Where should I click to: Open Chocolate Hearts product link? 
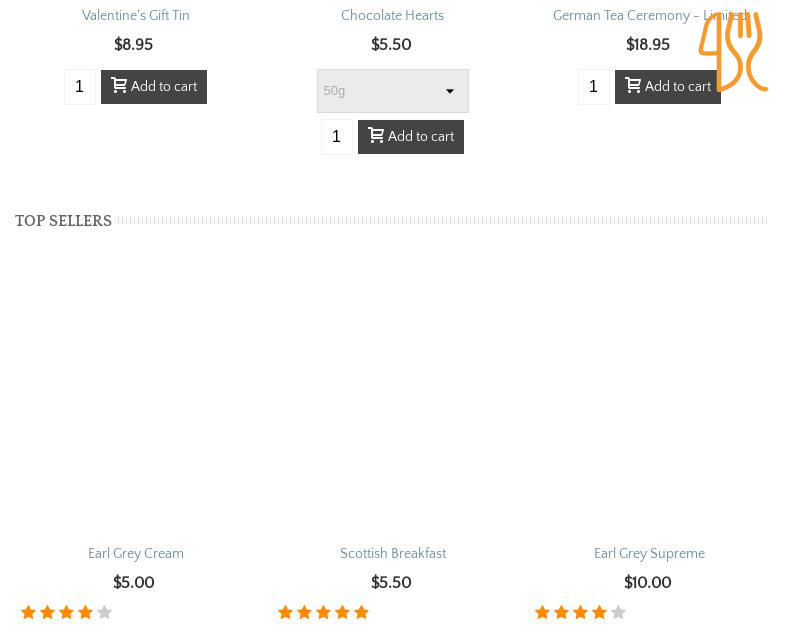392,16
